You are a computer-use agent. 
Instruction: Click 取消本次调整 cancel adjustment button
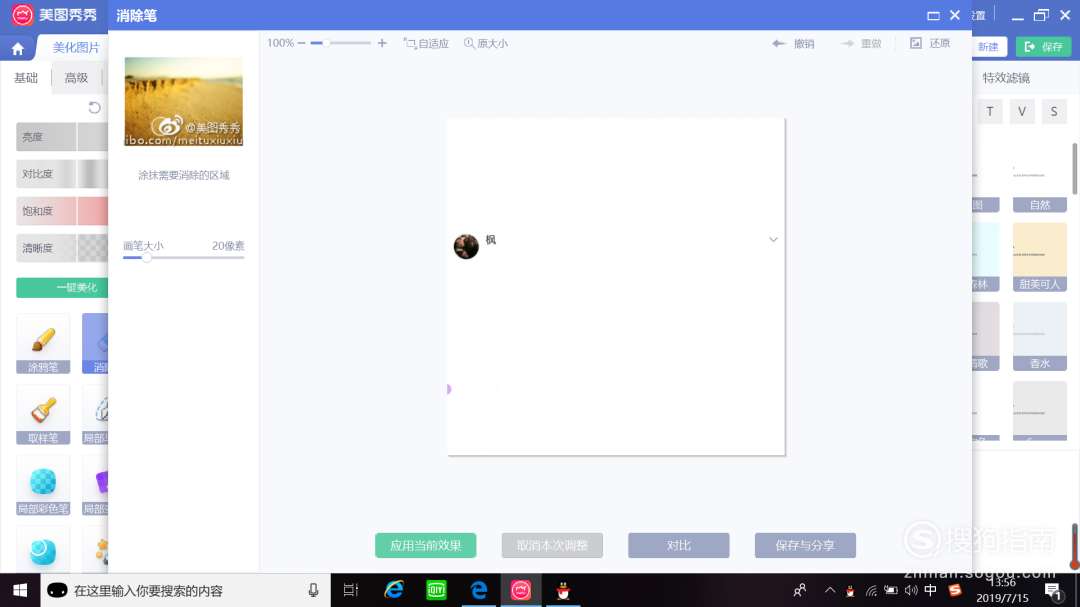[552, 545]
